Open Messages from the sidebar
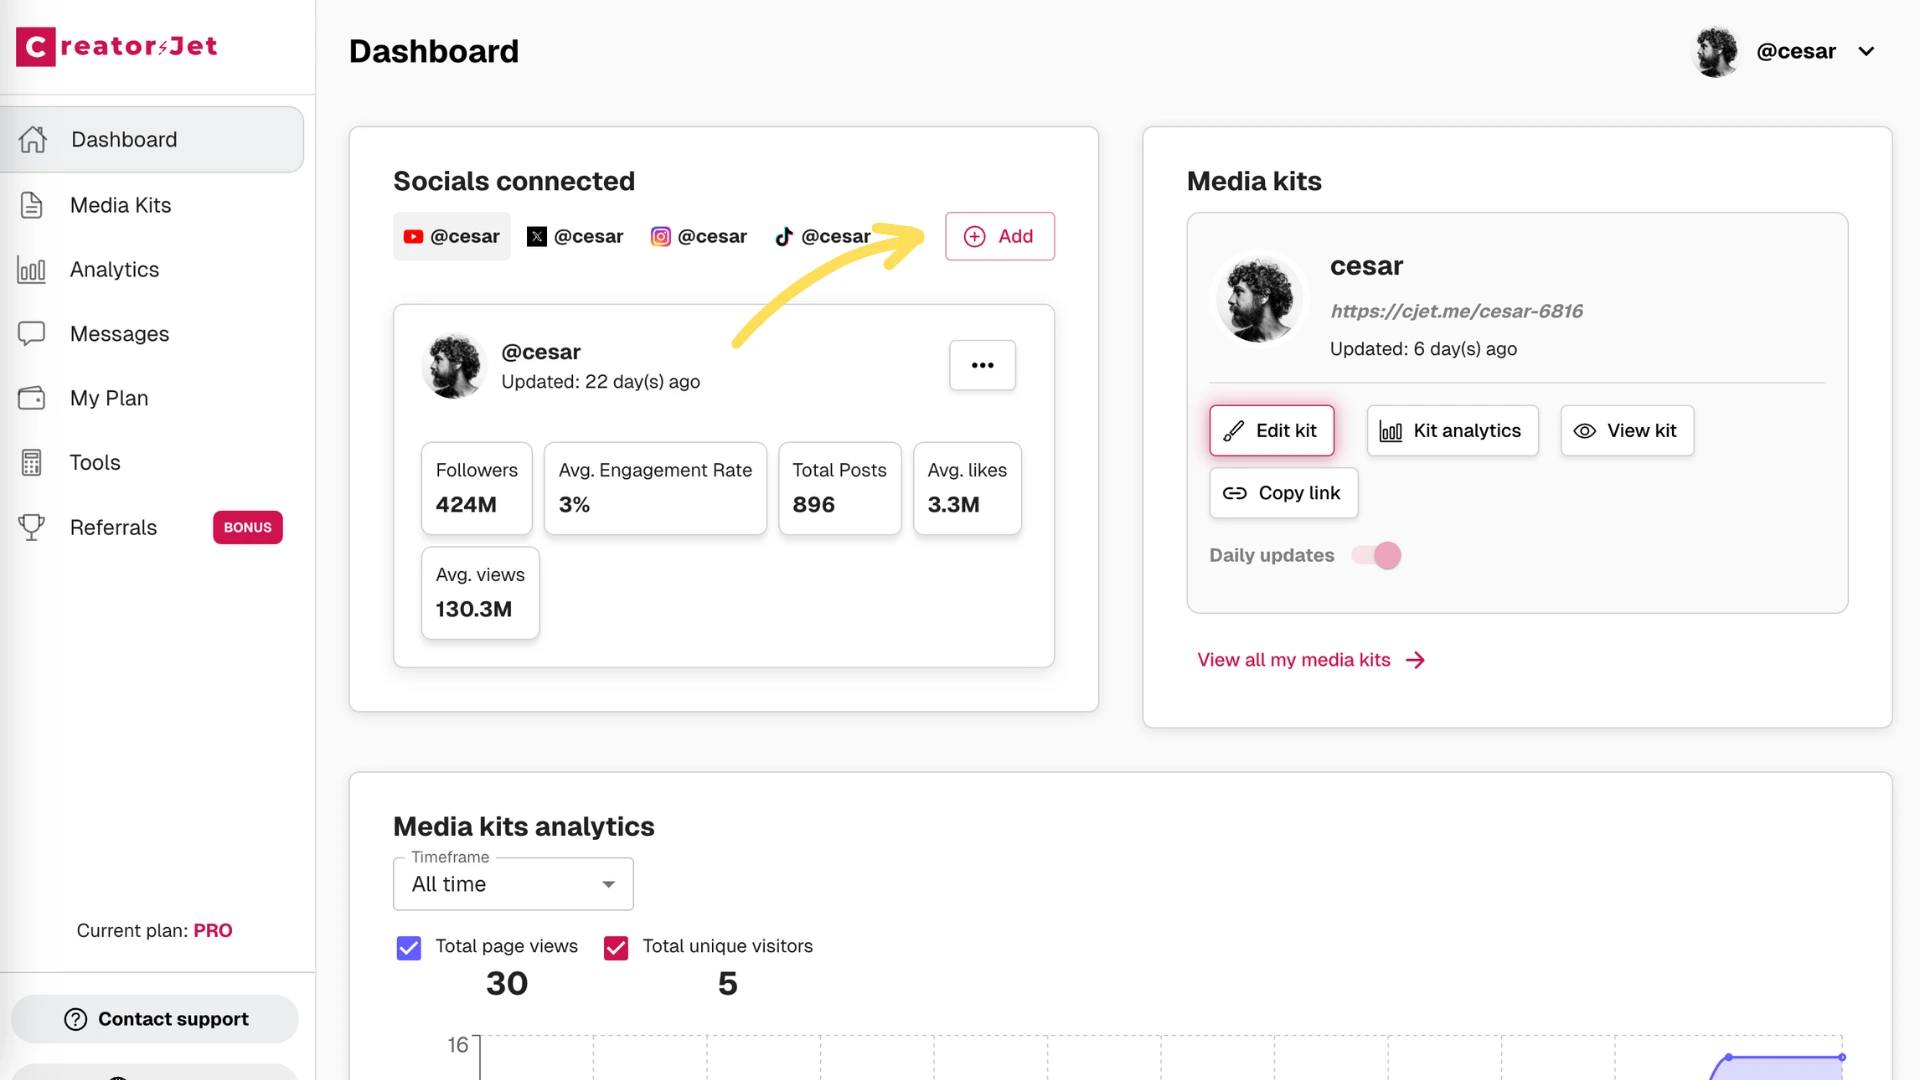This screenshot has height=1080, width=1920. [x=33, y=333]
